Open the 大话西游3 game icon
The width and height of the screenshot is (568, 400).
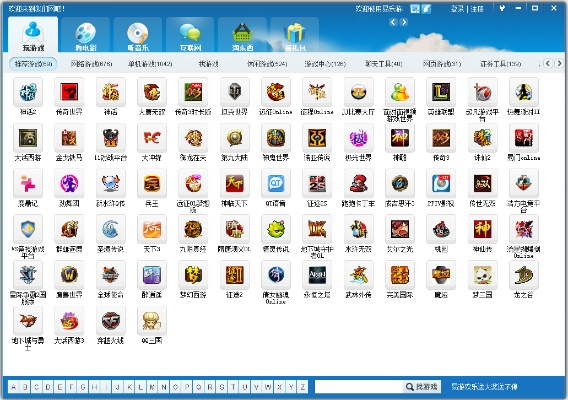(x=69, y=321)
